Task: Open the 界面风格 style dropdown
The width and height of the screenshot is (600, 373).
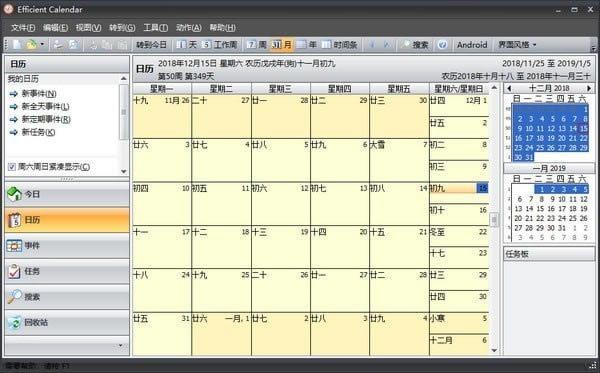Action: click(x=517, y=45)
